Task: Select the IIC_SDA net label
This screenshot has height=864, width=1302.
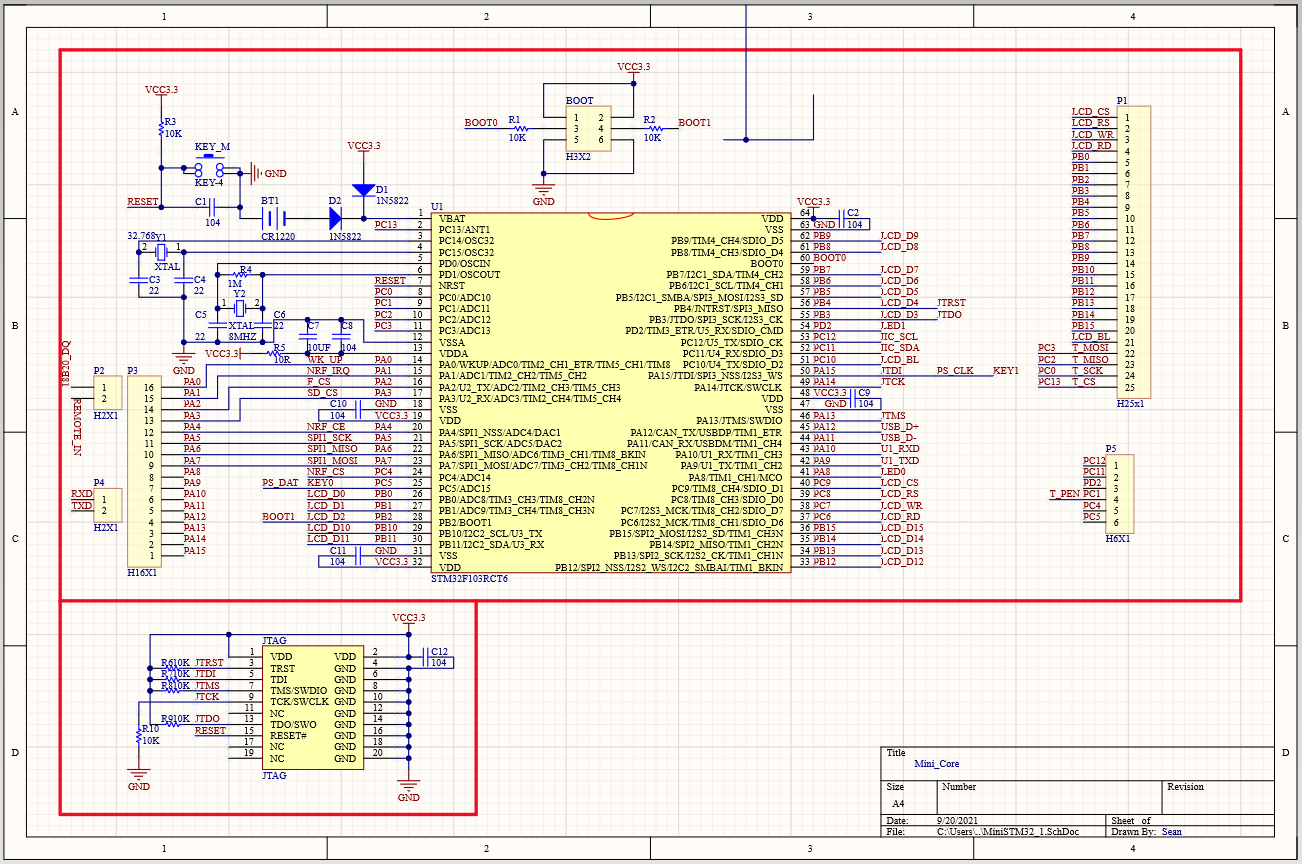Action: (x=900, y=348)
